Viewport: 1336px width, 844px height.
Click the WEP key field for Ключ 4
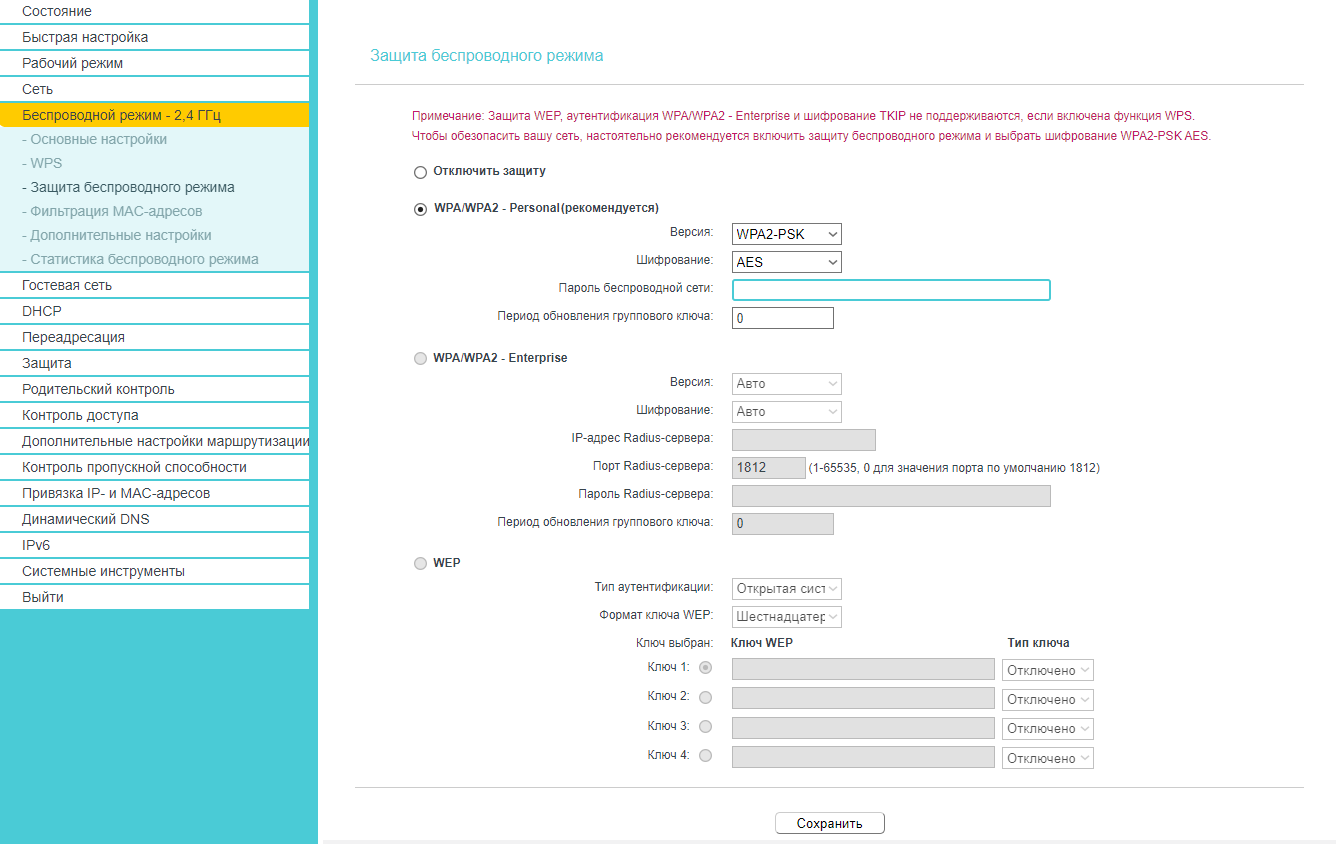pos(863,757)
